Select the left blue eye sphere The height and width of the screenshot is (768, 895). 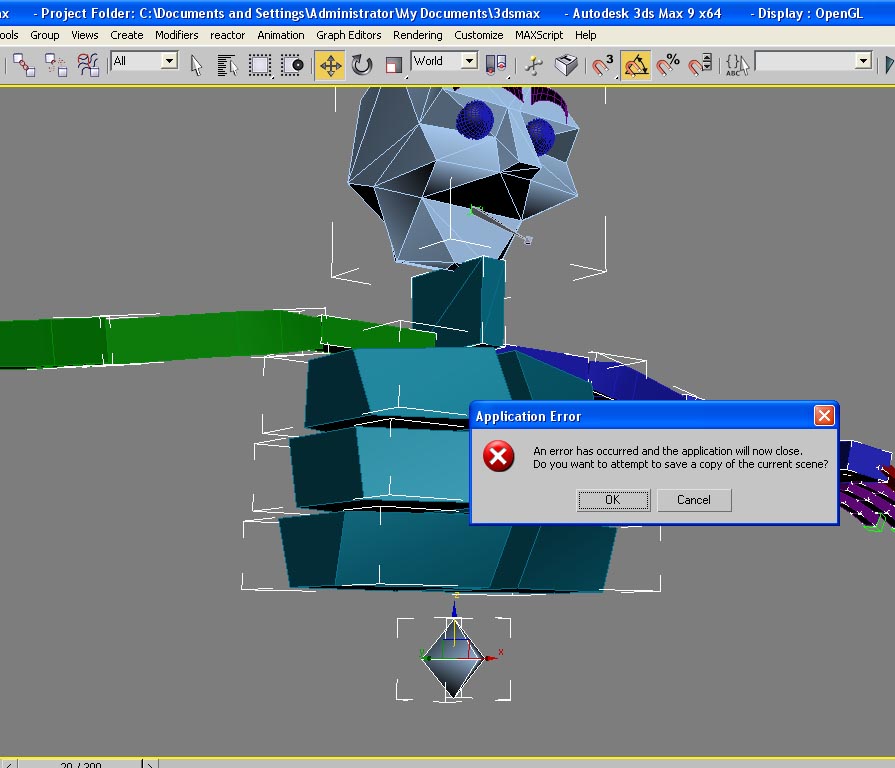[x=475, y=120]
